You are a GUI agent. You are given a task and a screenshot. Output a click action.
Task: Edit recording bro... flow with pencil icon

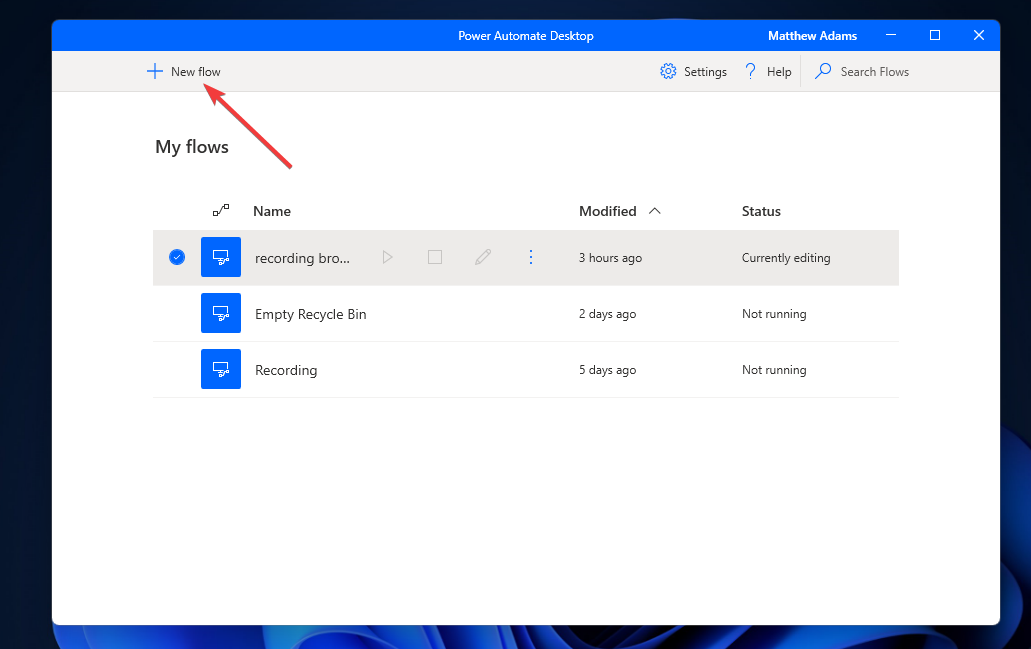coord(483,257)
